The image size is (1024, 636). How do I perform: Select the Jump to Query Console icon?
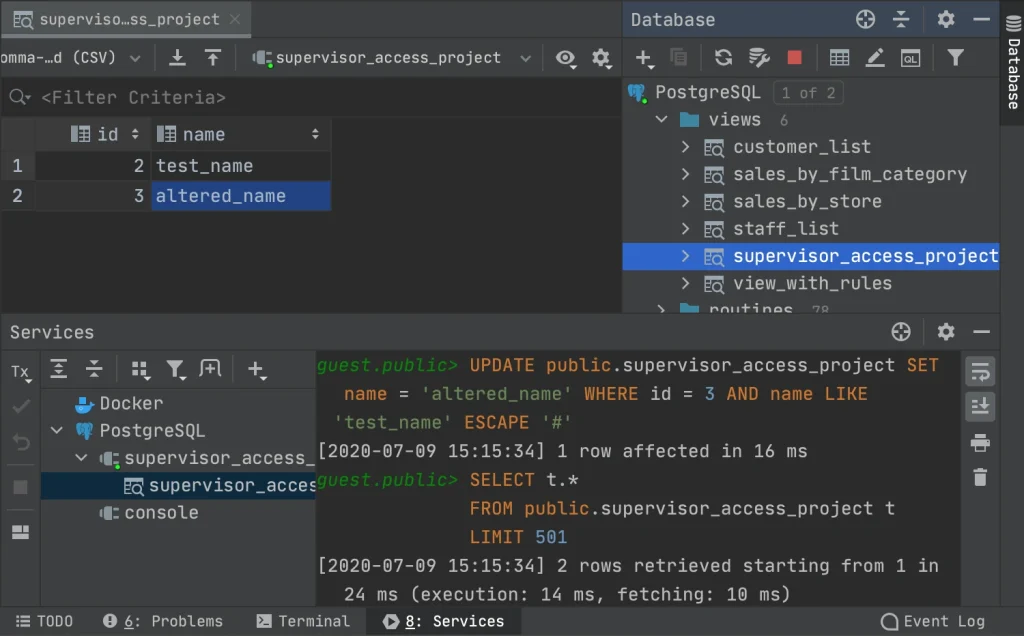pos(910,57)
